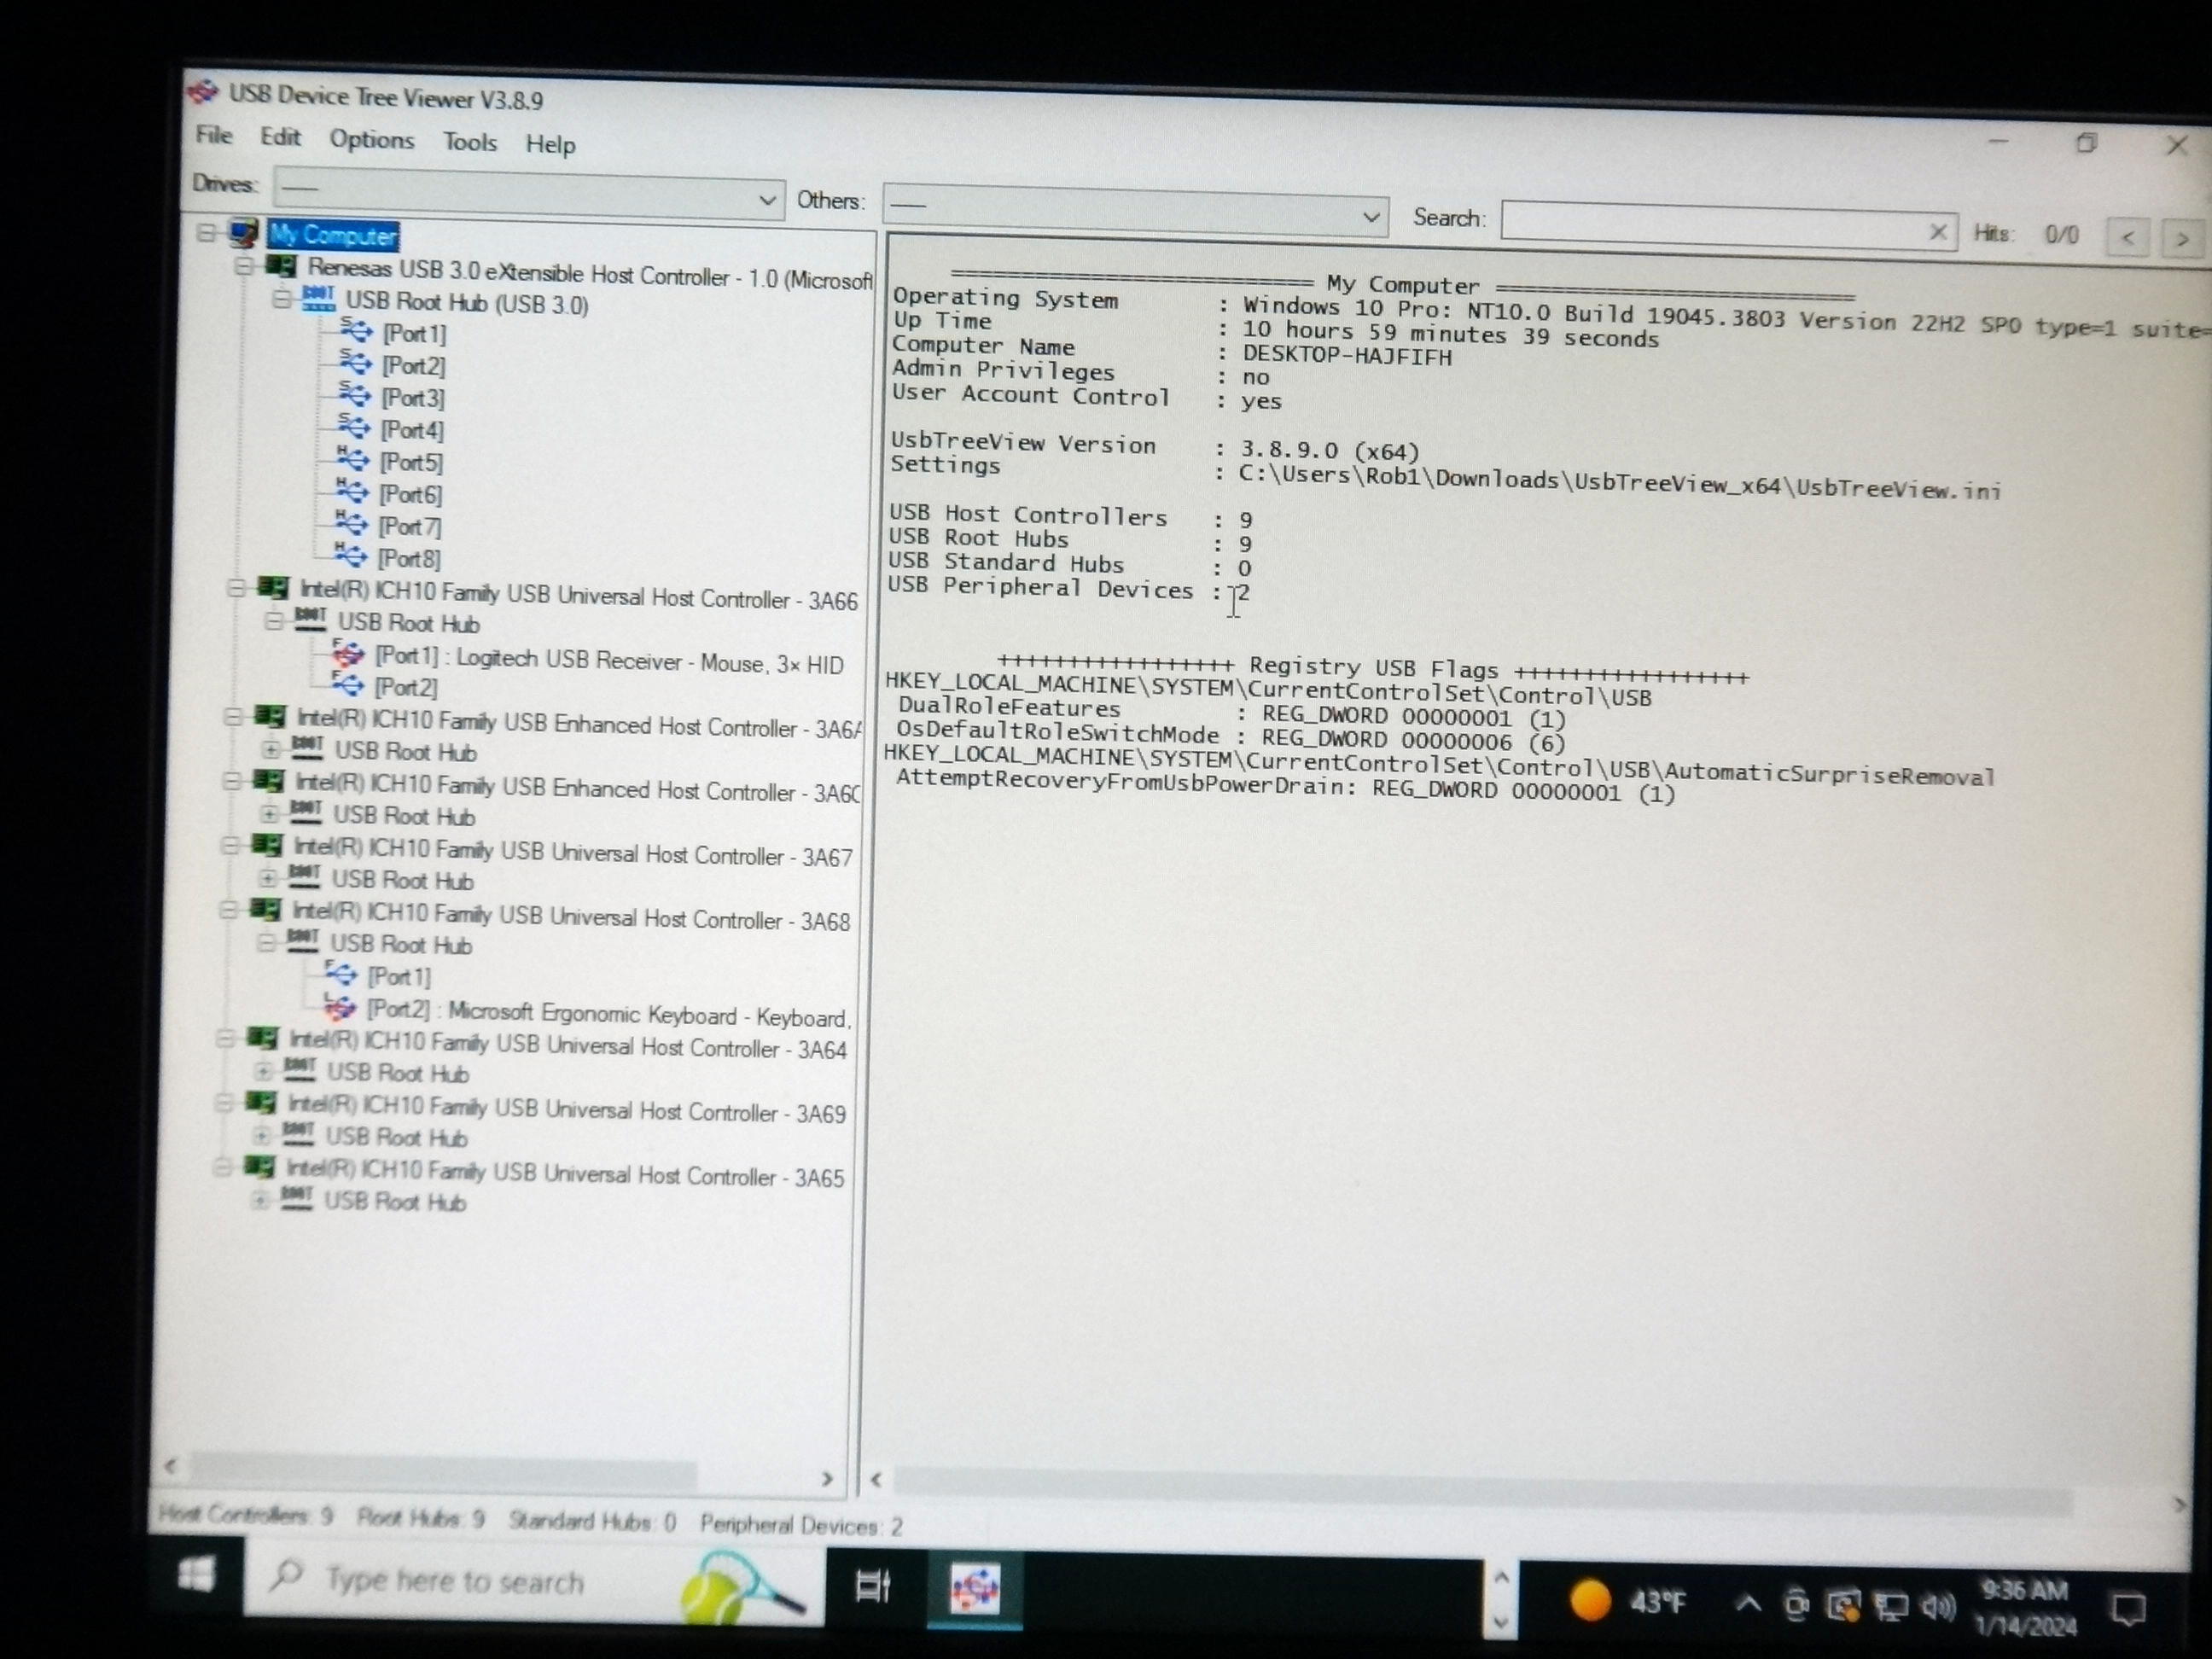
Task: Open the Others dropdown
Action: coord(1135,209)
